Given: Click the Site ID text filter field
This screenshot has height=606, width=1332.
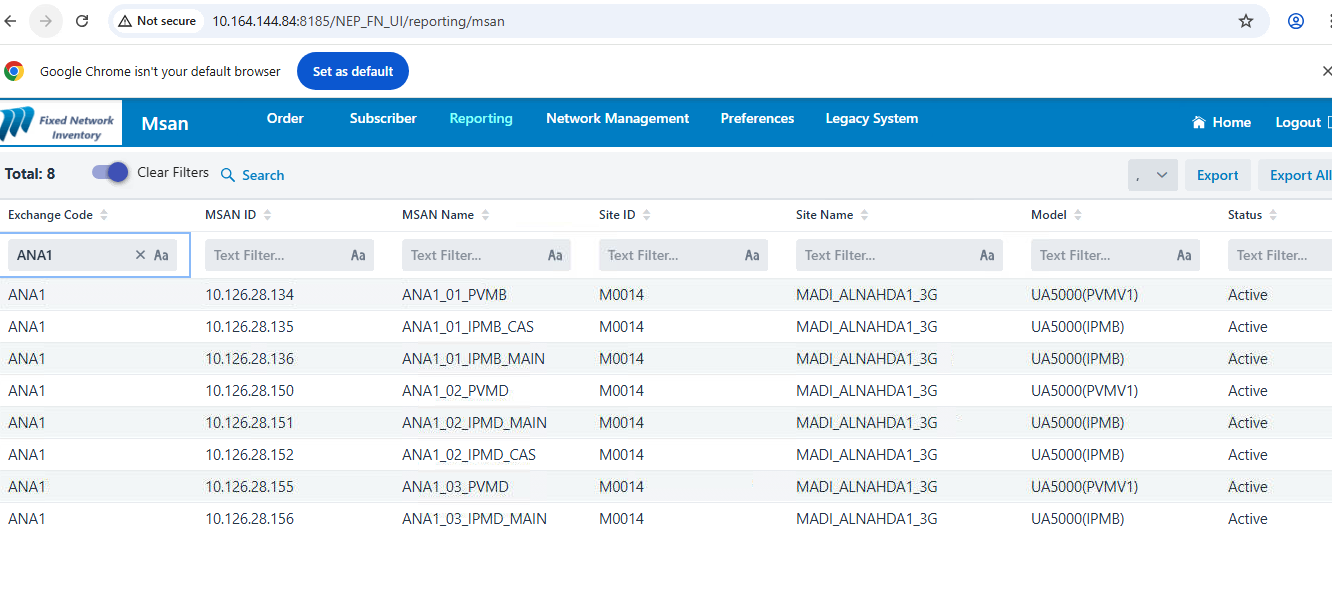Looking at the screenshot, I should click(670, 255).
